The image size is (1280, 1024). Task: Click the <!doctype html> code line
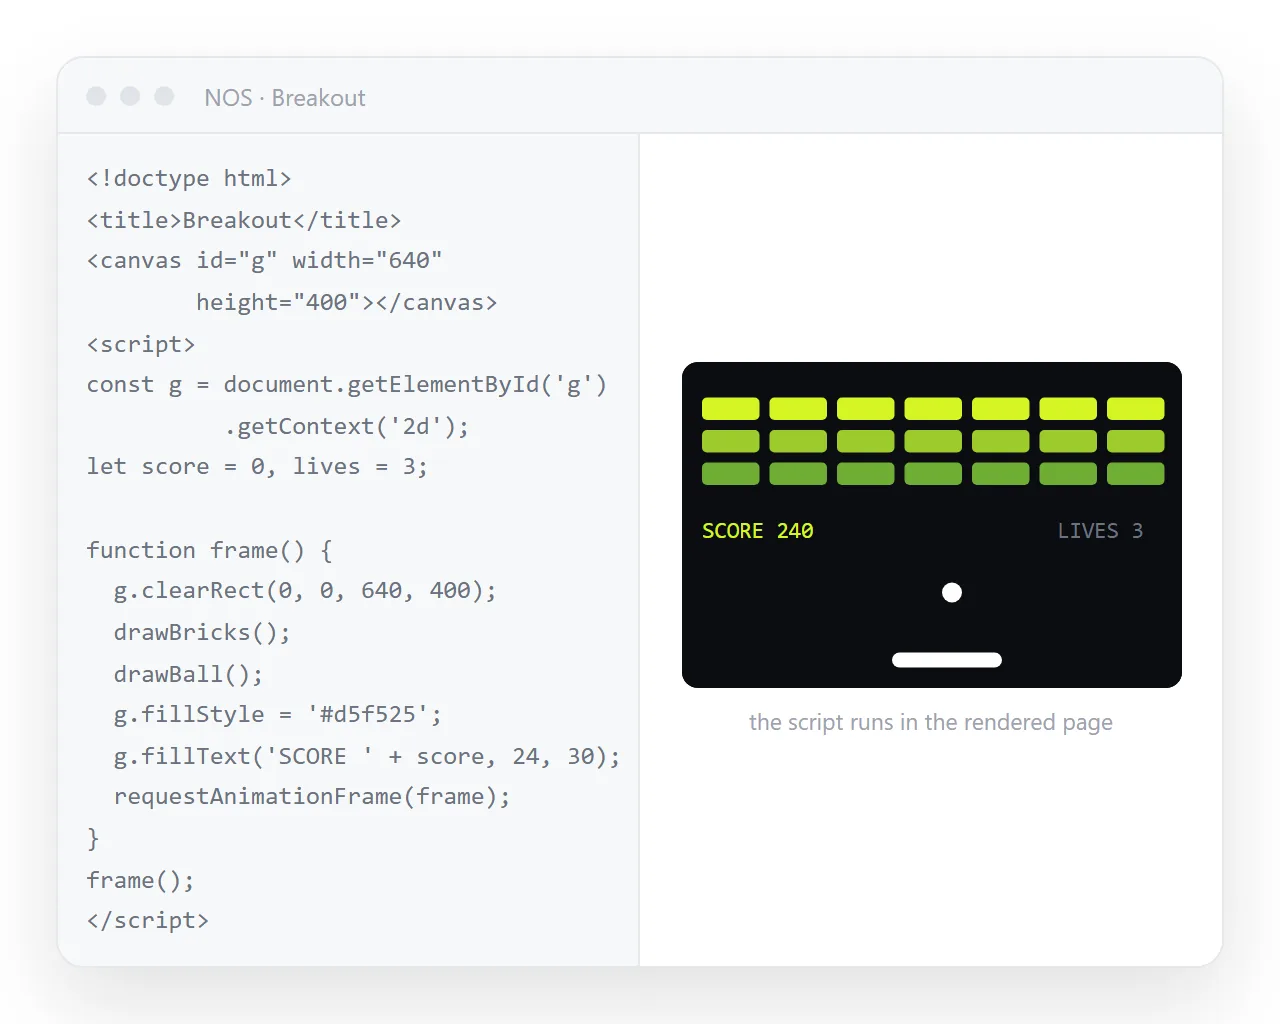pyautogui.click(x=189, y=178)
